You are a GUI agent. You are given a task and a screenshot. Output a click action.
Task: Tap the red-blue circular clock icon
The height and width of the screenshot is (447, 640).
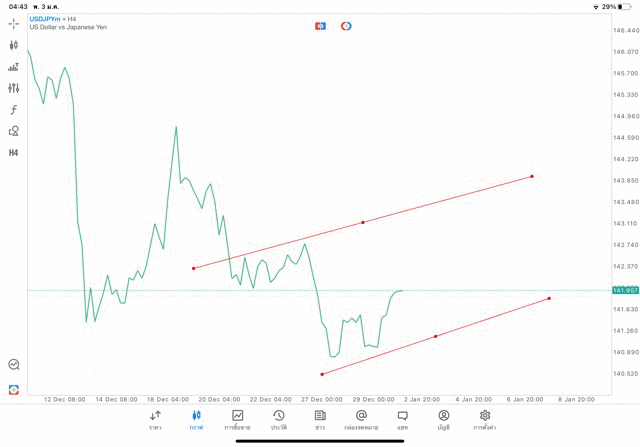point(346,25)
